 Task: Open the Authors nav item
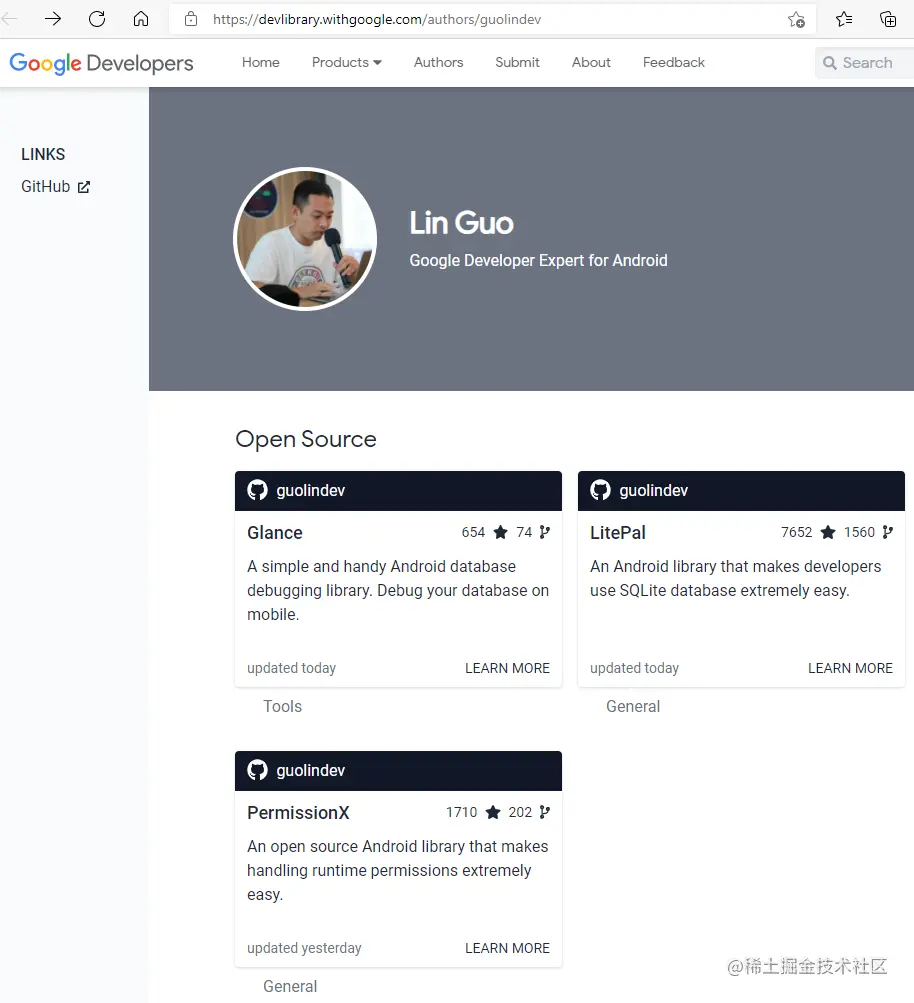pos(438,62)
